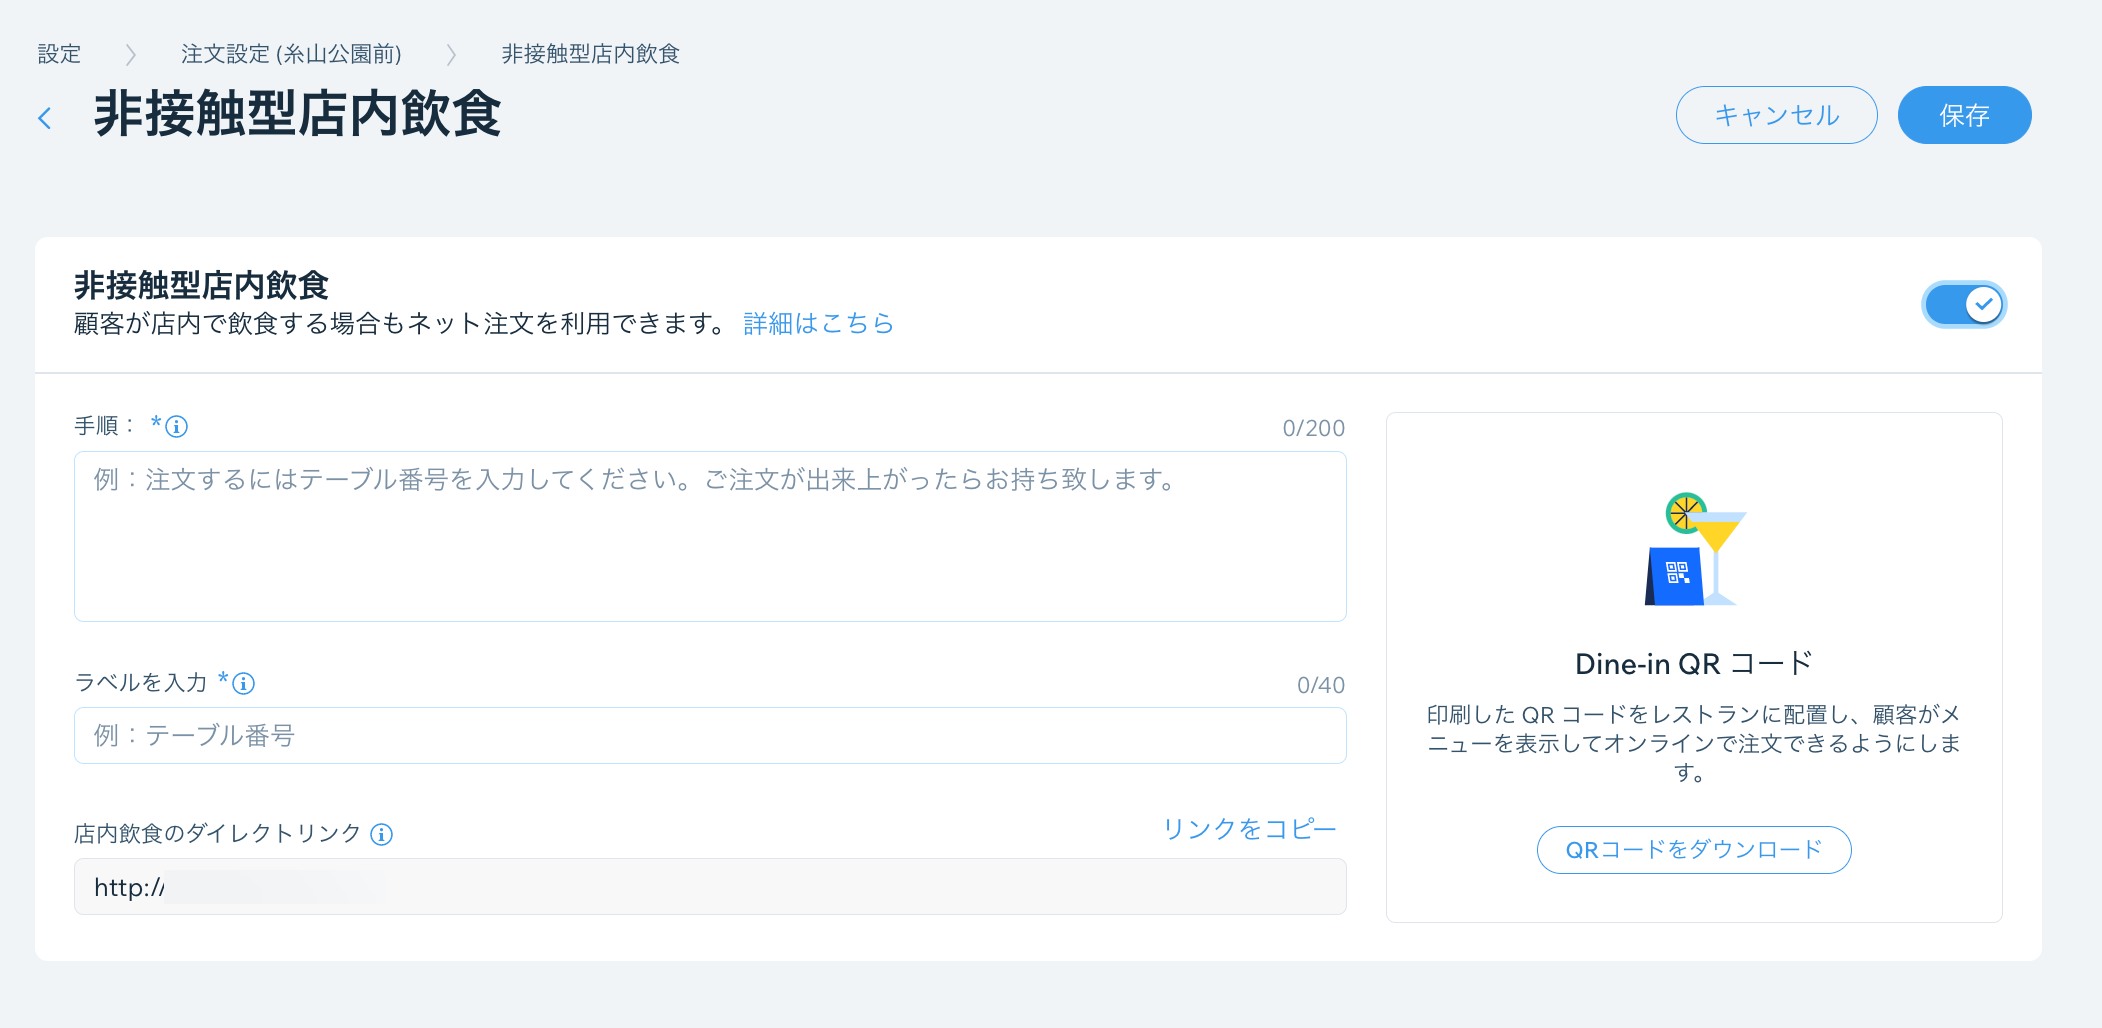The height and width of the screenshot is (1028, 2102).
Task: Download the QR code with QRコードをダウンロード
Action: [x=1693, y=850]
